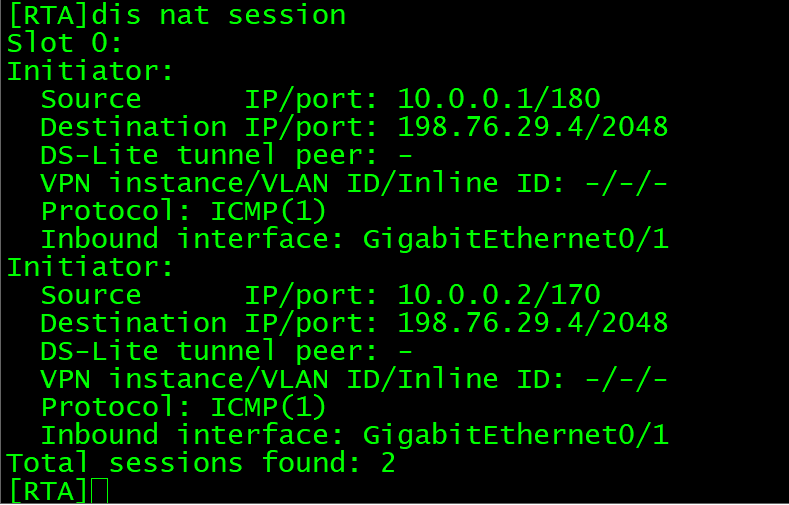Click the second "Protocol: ICMP(1)" line

click(x=184, y=407)
